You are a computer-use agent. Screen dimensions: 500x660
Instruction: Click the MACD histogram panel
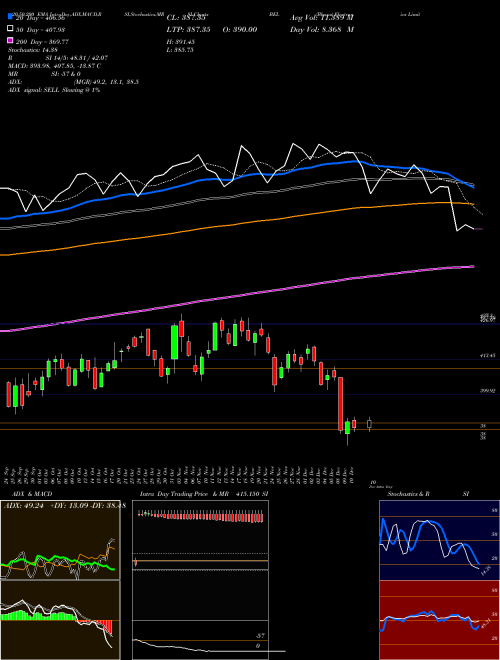60,620
